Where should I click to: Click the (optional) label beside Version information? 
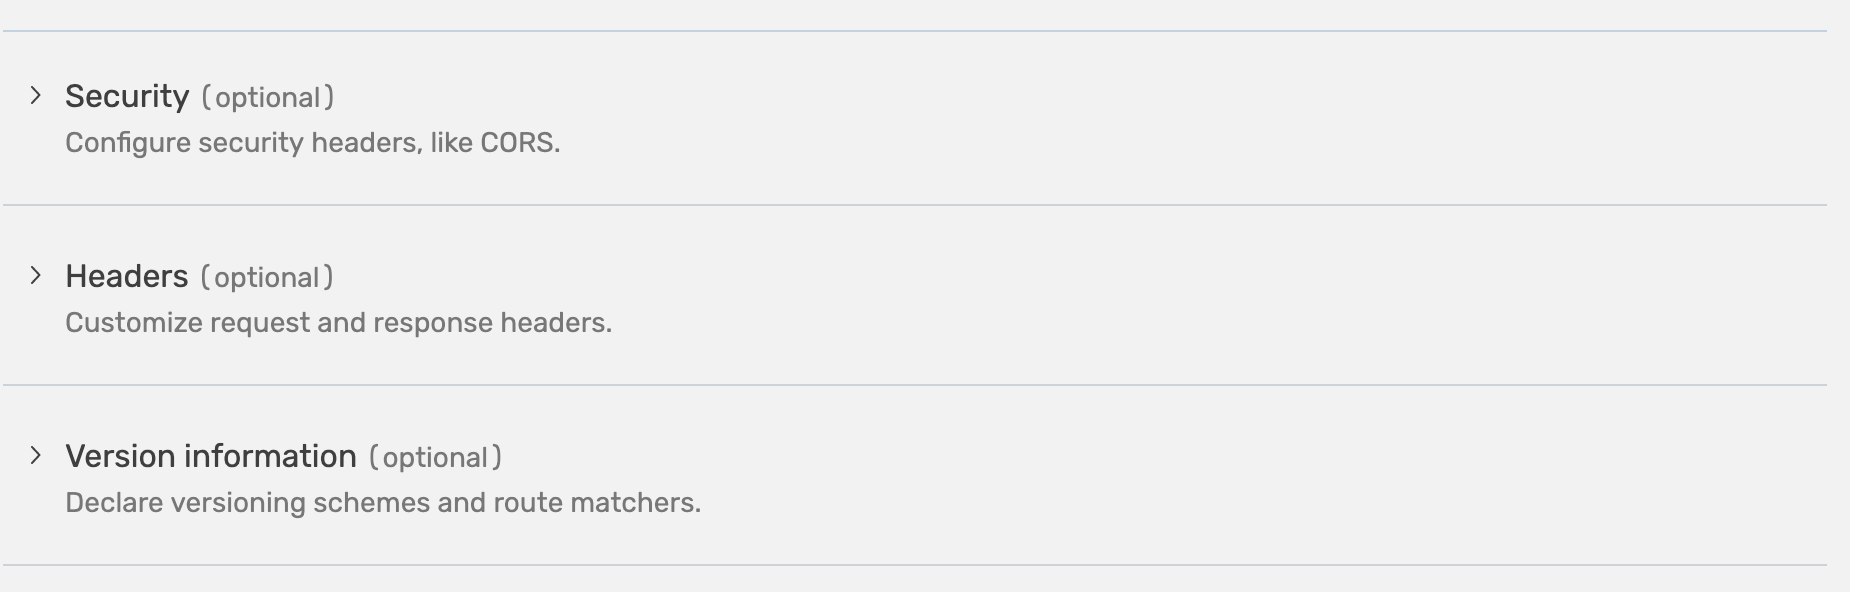(x=437, y=457)
